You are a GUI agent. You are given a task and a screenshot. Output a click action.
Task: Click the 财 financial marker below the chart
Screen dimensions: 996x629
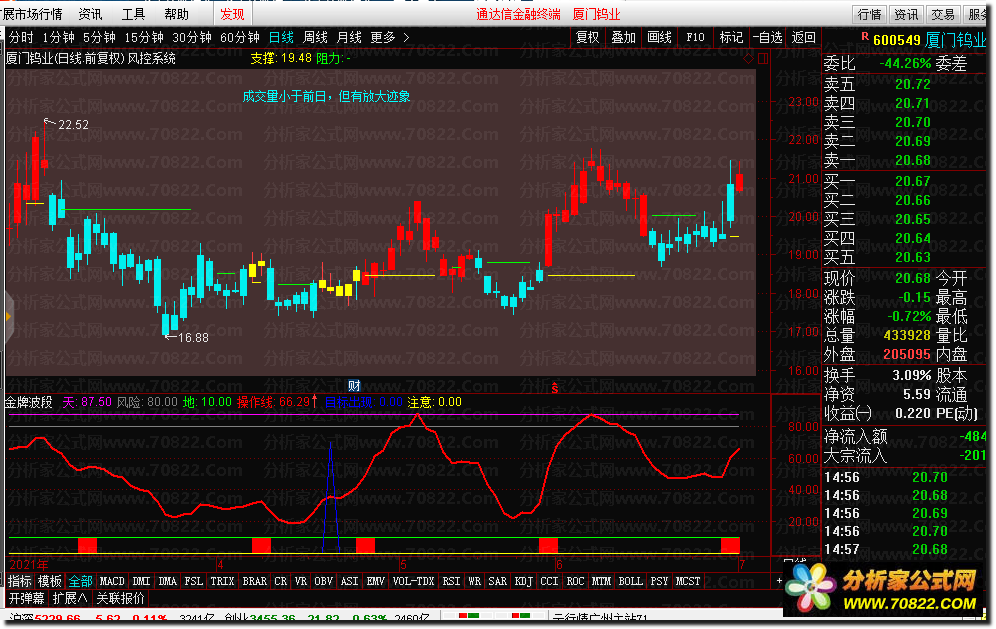354,386
